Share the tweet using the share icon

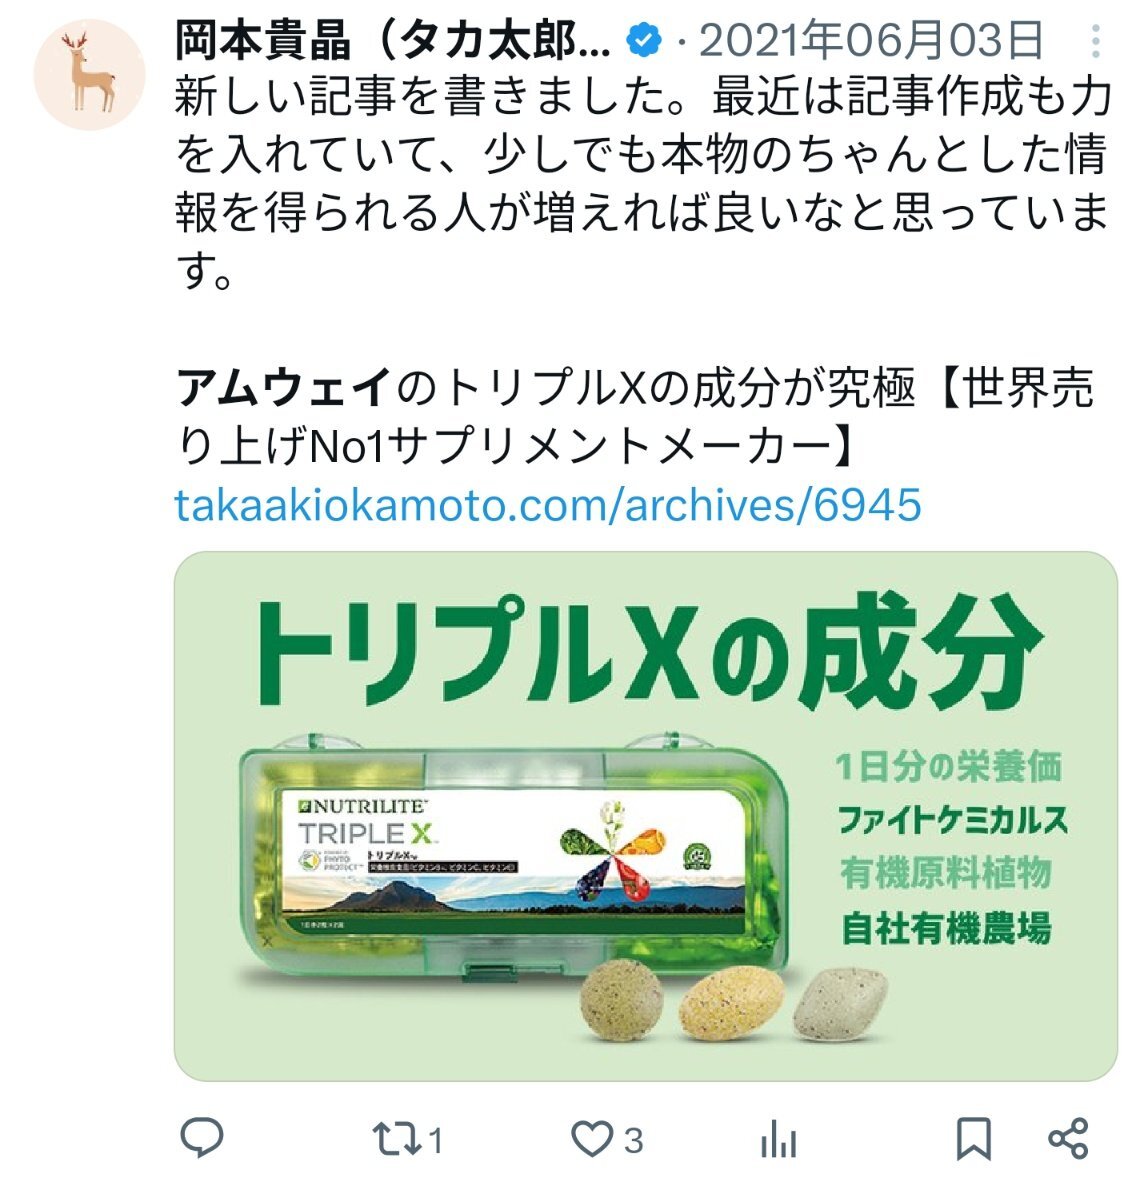[1068, 1138]
